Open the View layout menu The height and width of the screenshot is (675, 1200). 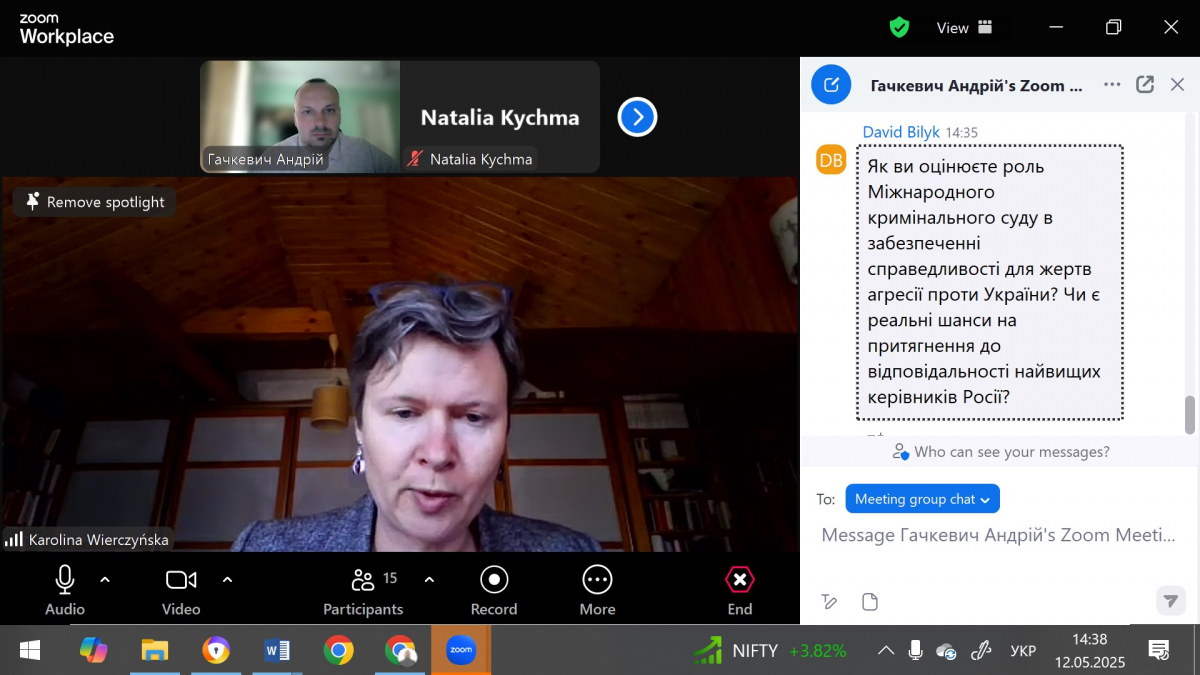click(964, 28)
